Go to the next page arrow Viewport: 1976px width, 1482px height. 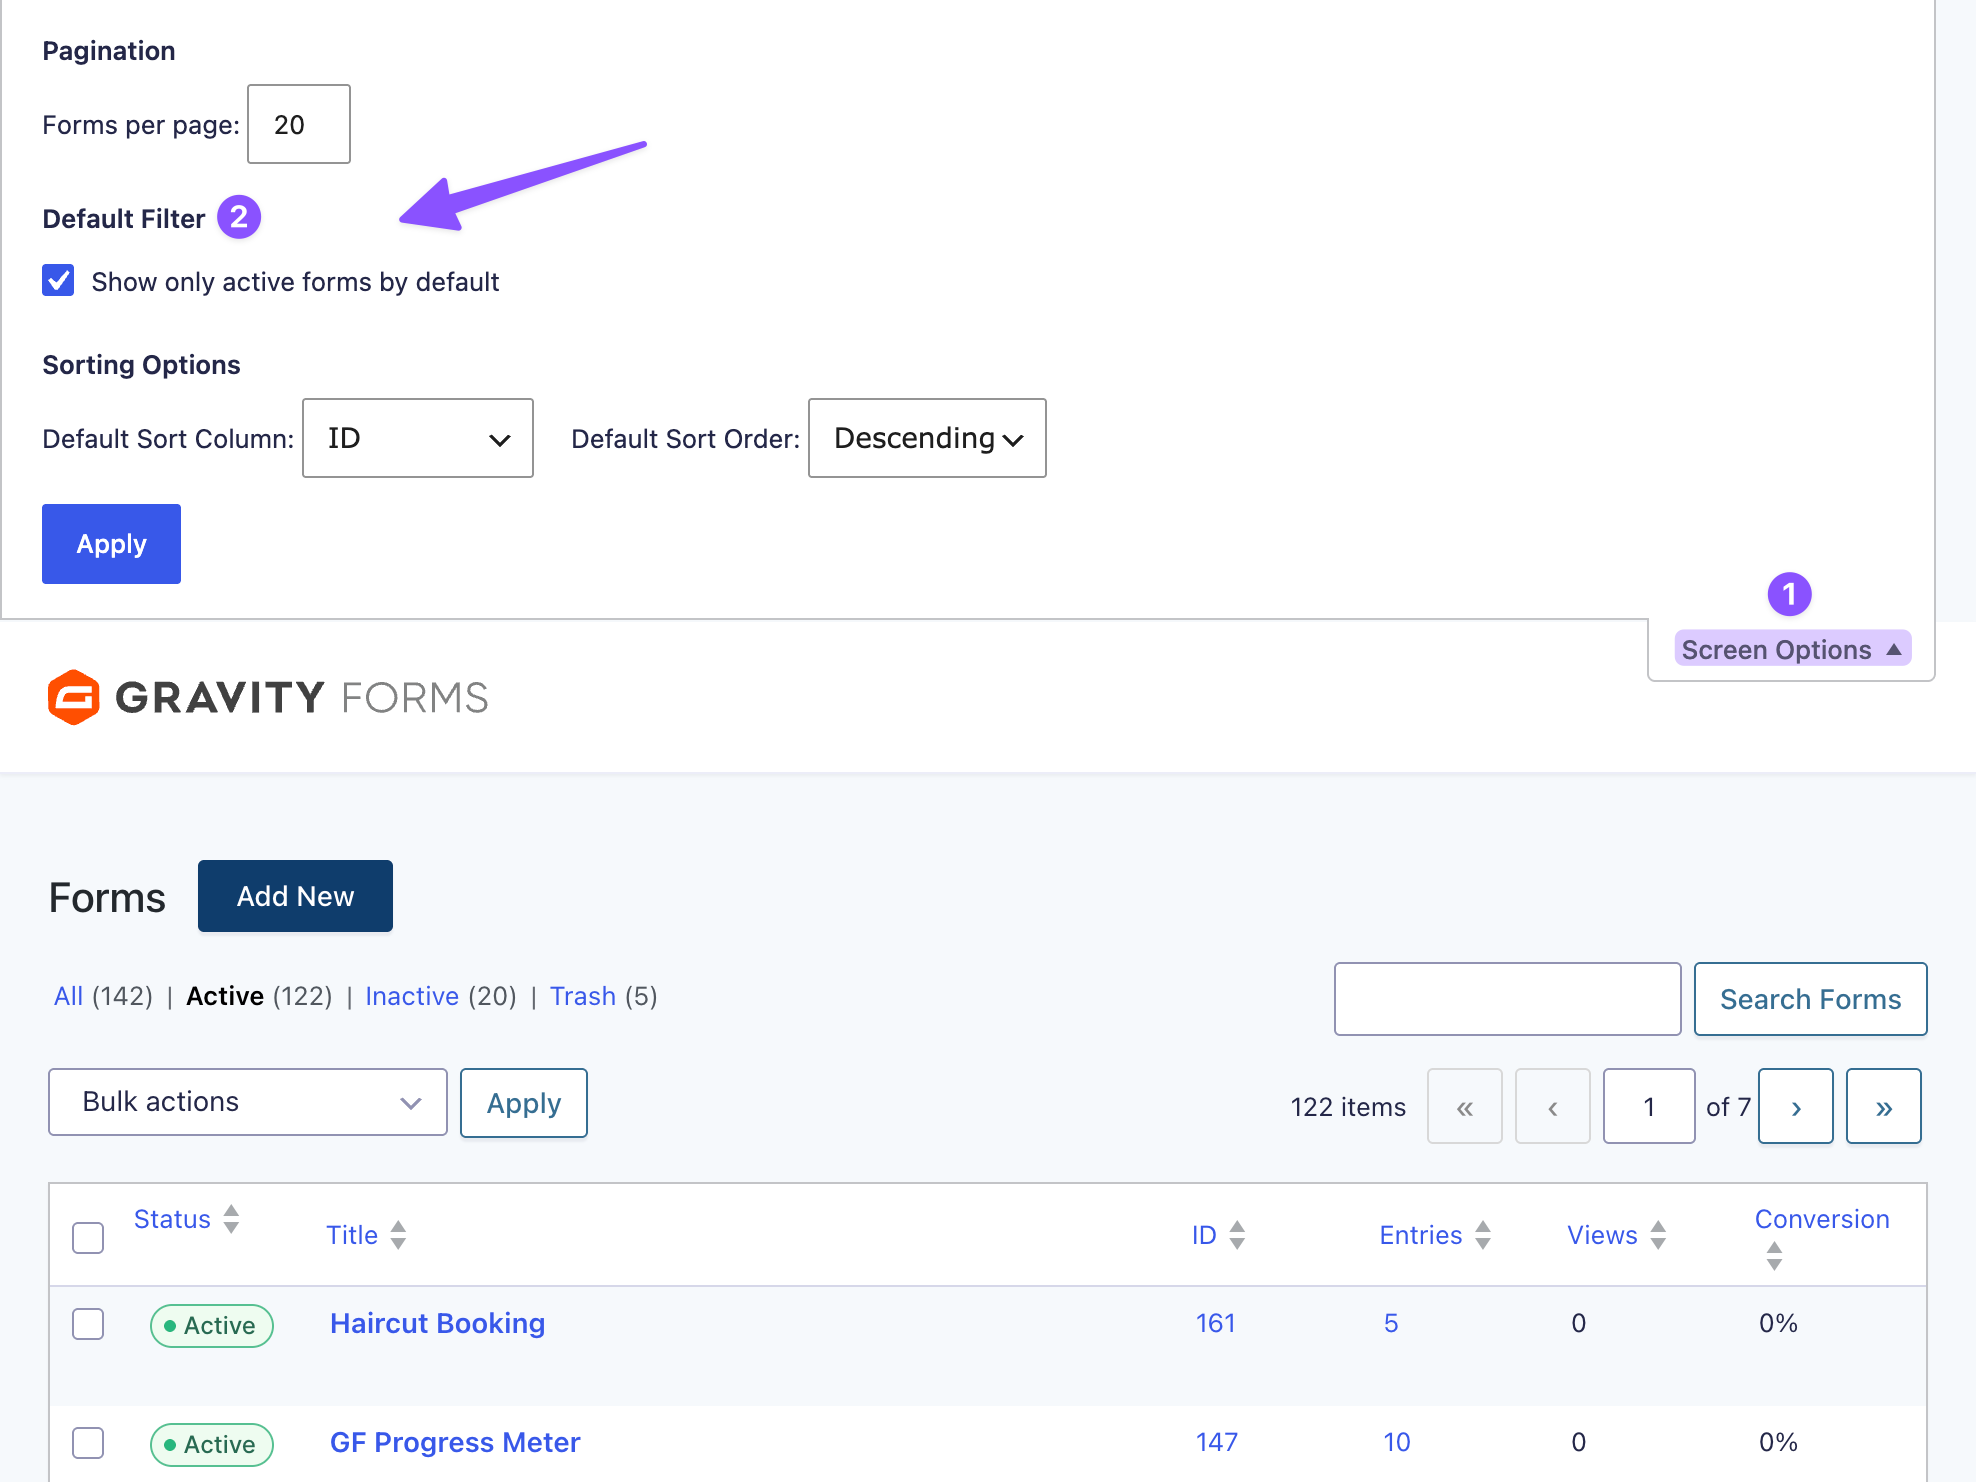tap(1795, 1106)
